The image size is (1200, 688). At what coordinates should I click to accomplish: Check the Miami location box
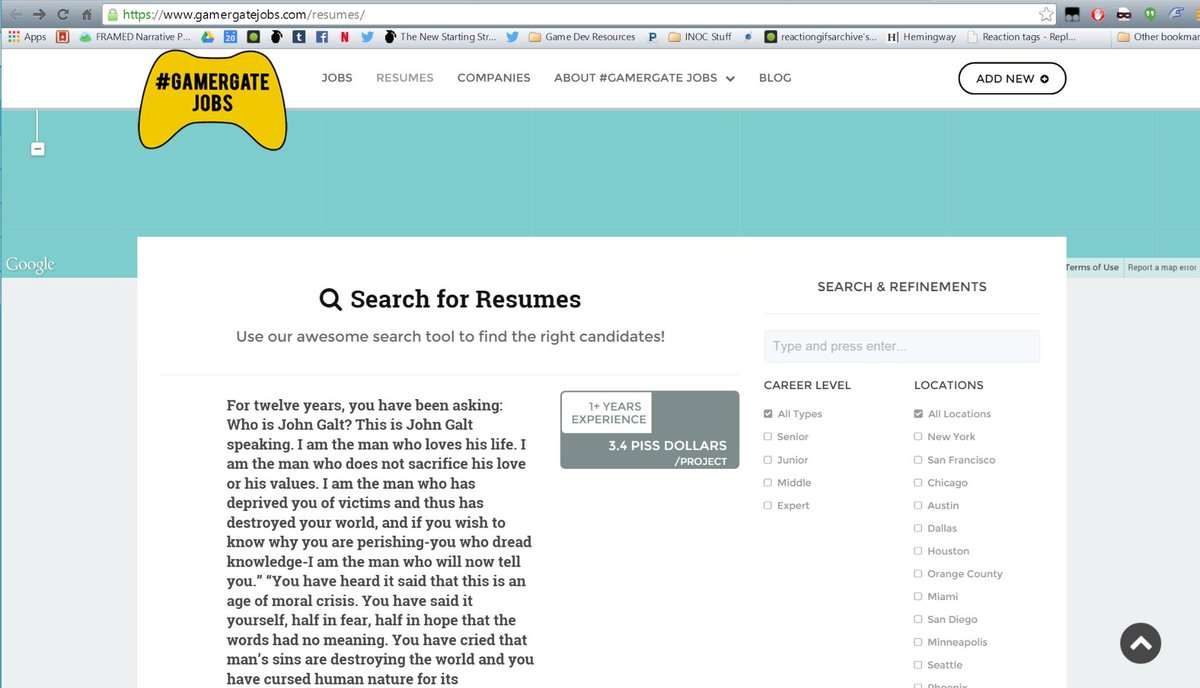pyautogui.click(x=918, y=597)
